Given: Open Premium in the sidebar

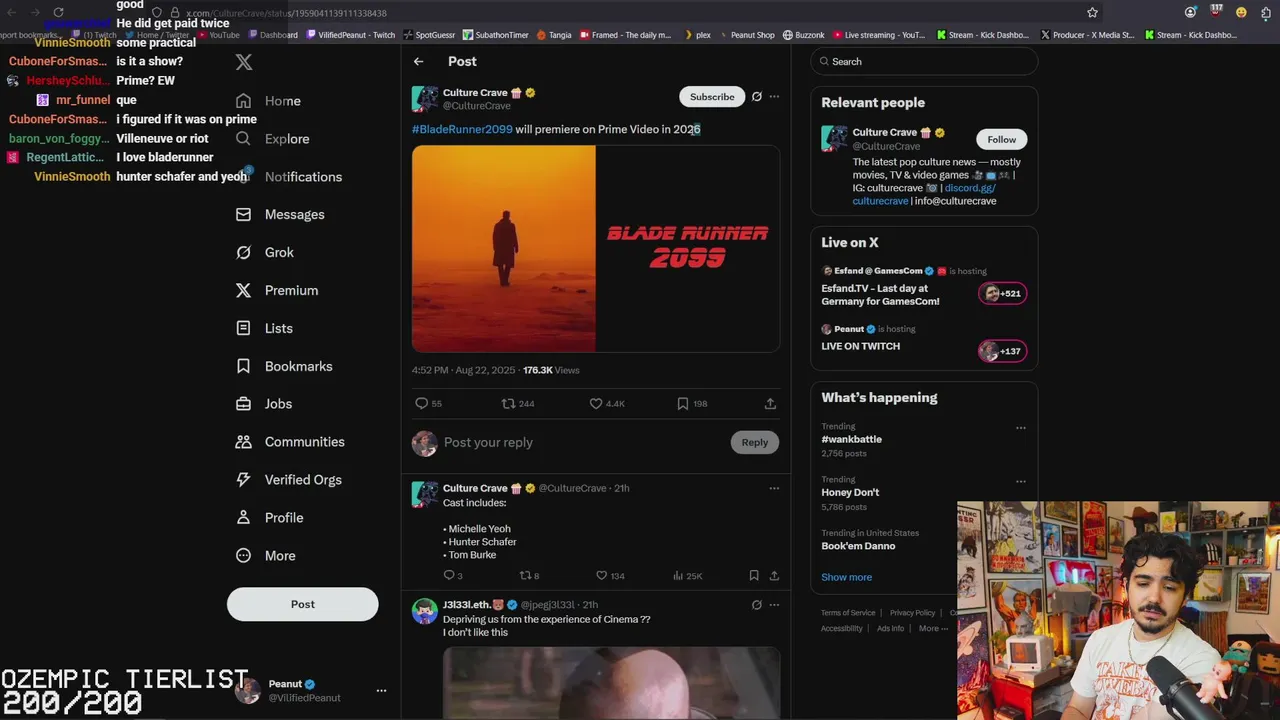Looking at the screenshot, I should point(276,290).
